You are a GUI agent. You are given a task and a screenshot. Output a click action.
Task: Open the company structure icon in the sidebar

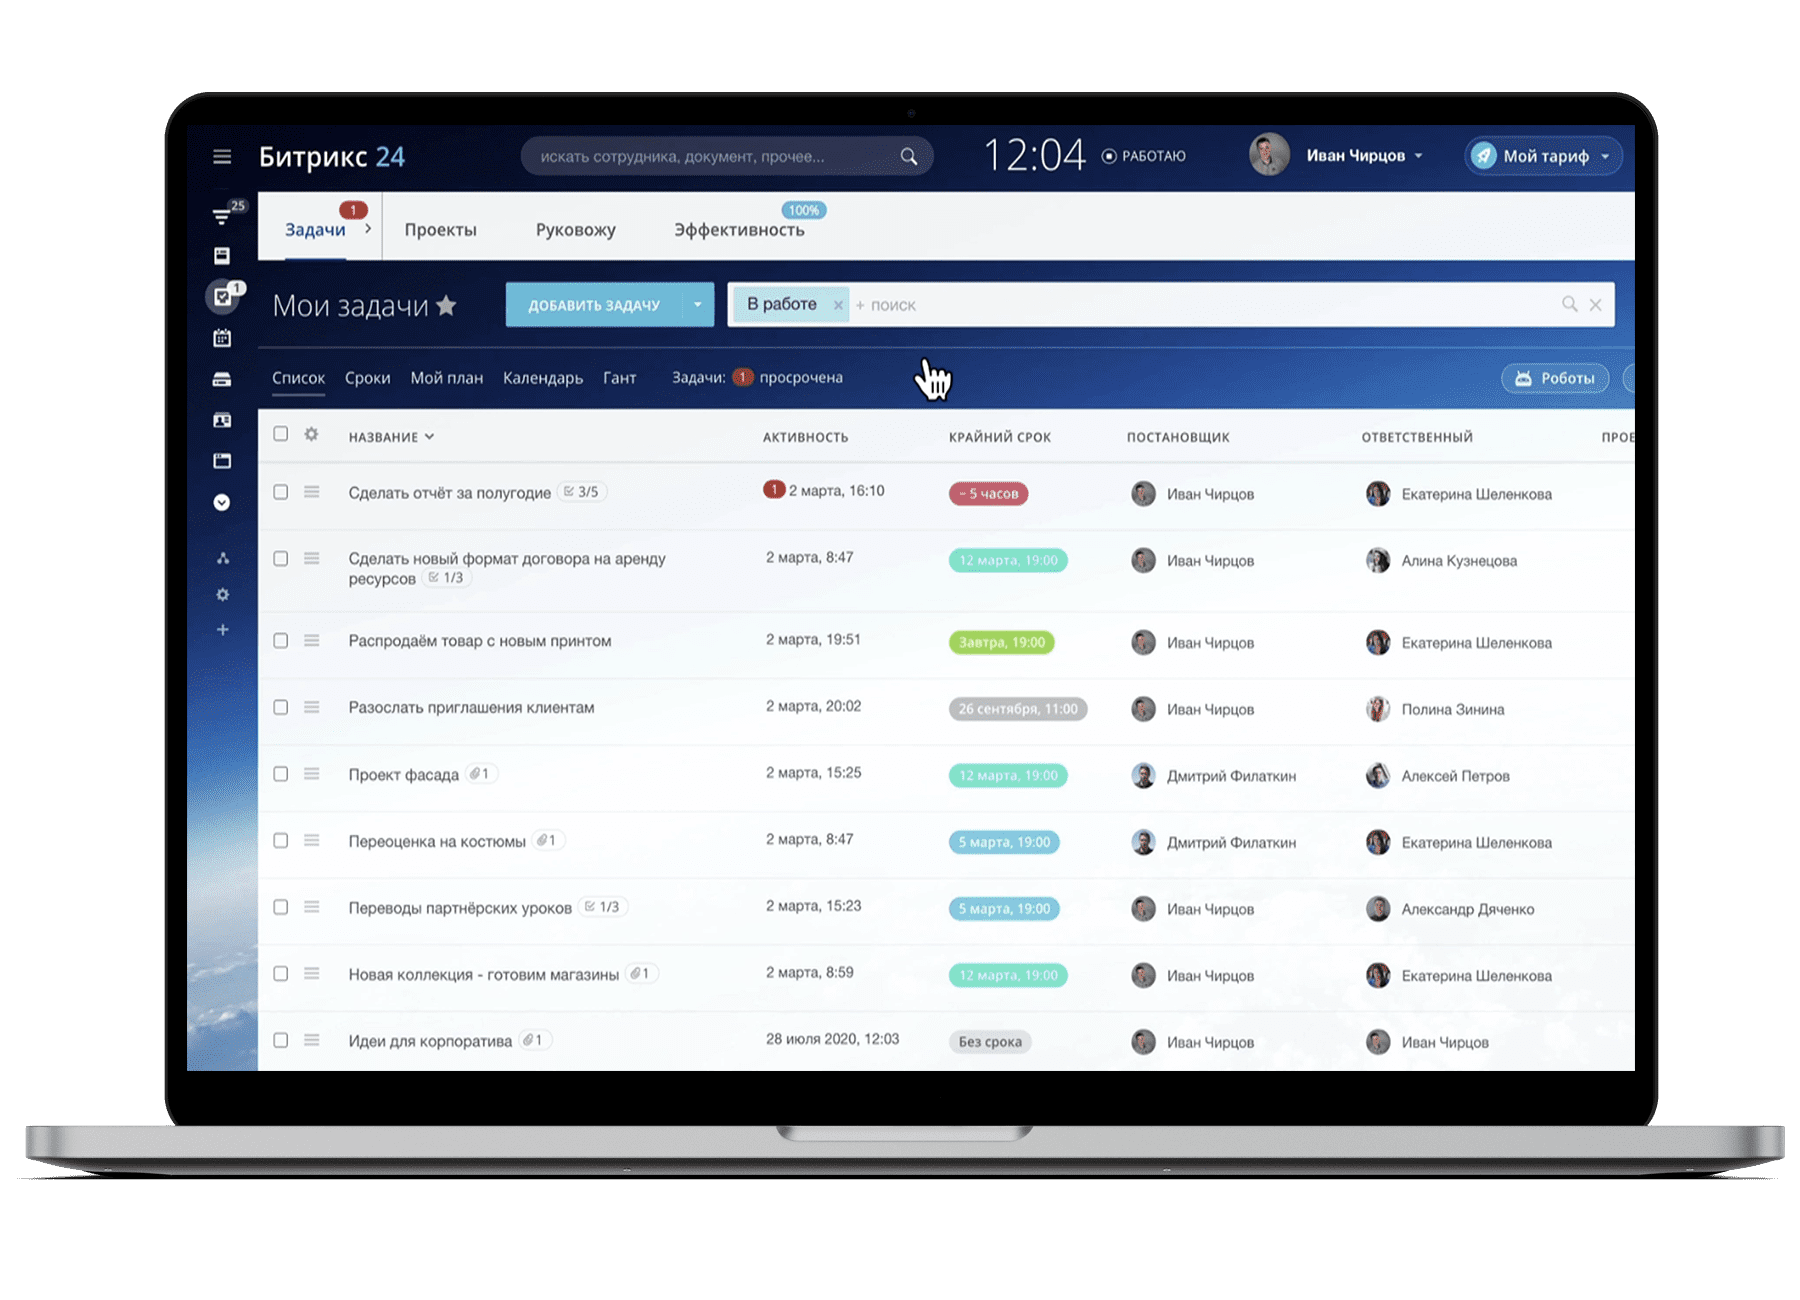click(223, 558)
